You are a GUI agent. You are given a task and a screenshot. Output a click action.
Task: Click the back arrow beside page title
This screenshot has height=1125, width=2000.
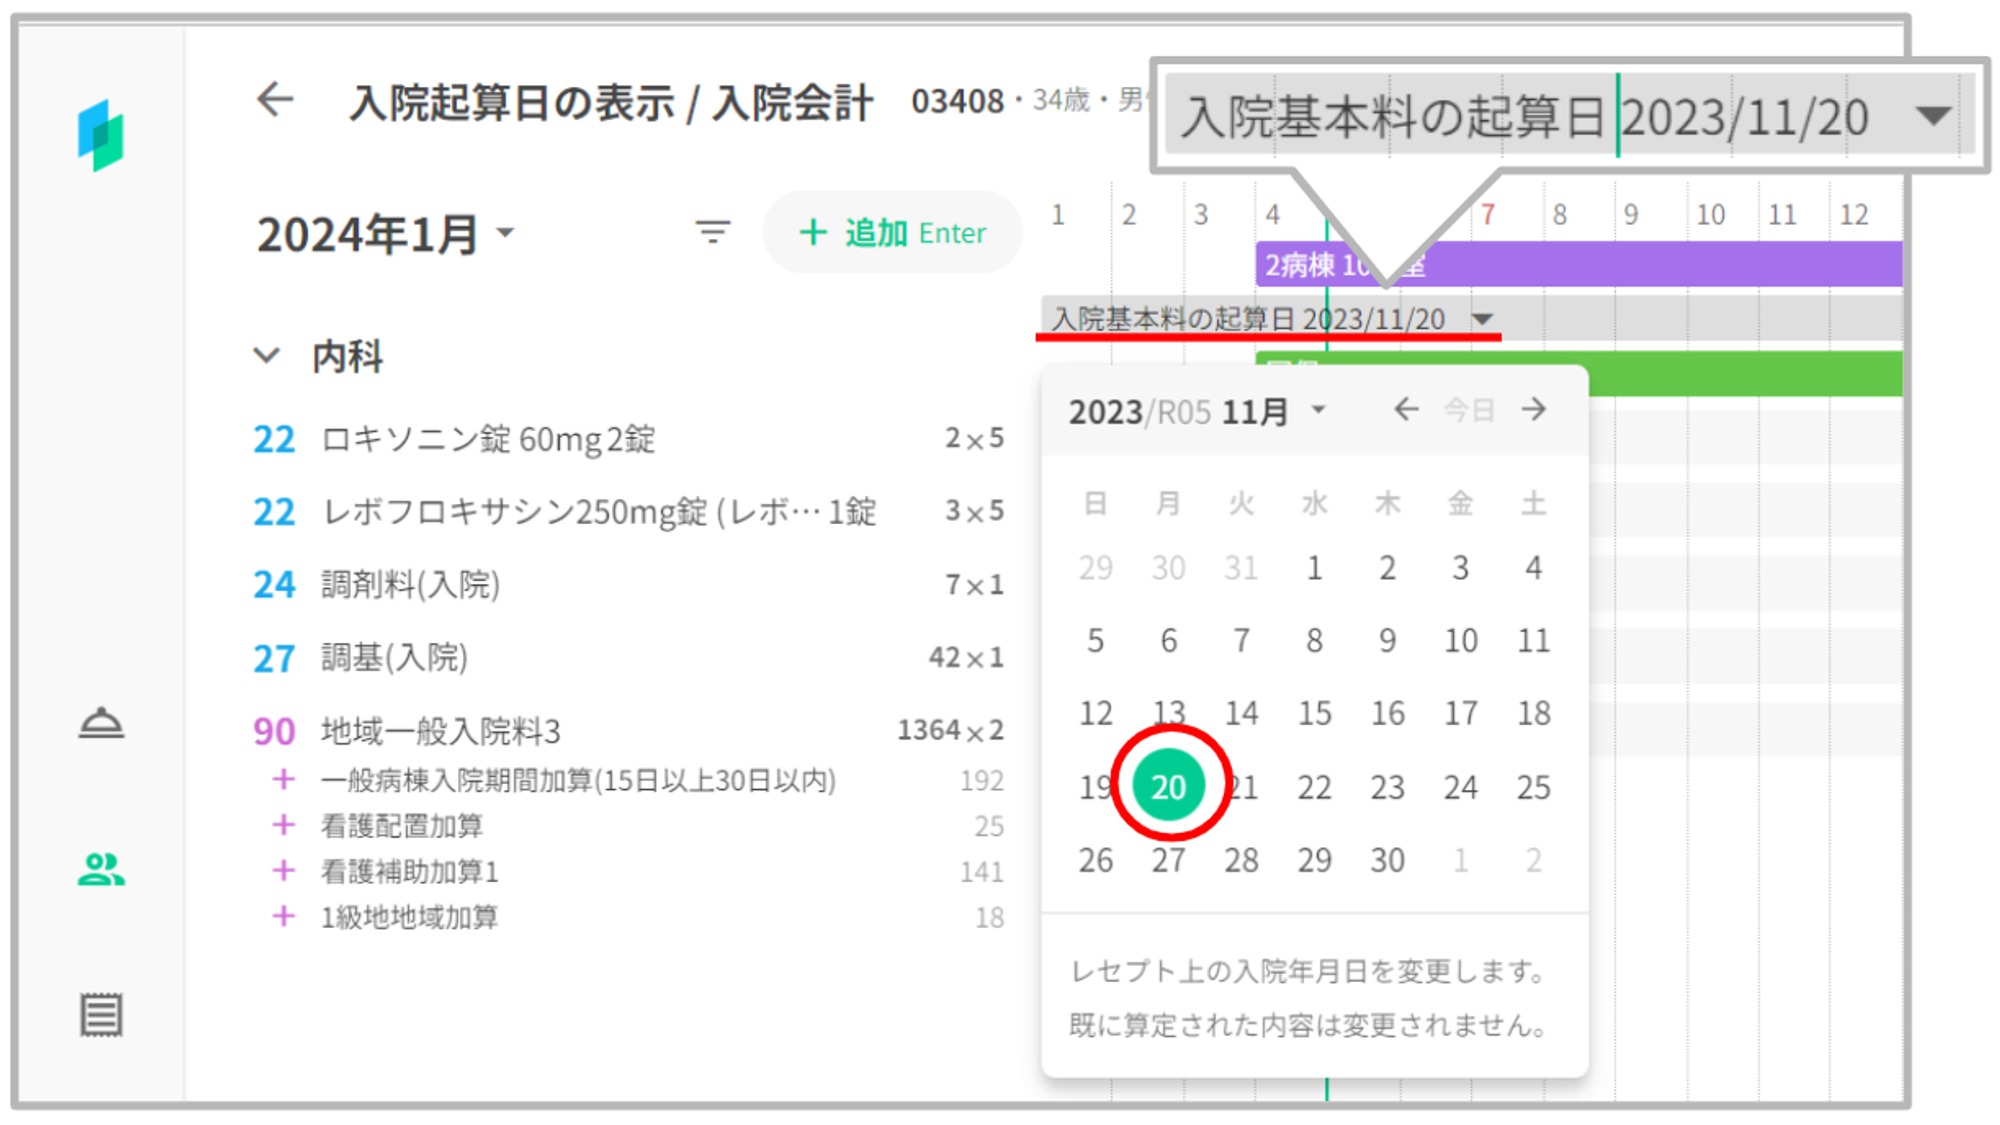pyautogui.click(x=274, y=100)
